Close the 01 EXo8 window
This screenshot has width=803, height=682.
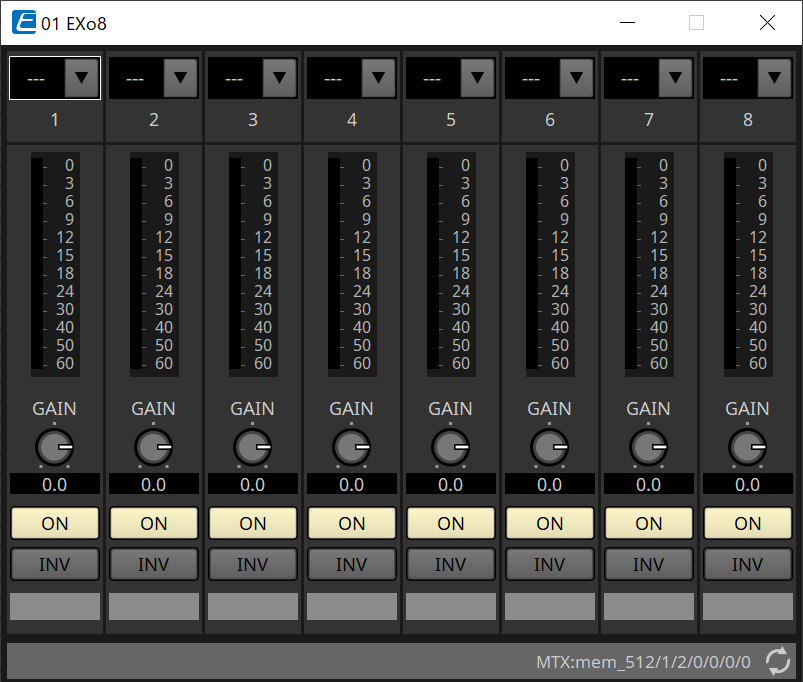[767, 22]
